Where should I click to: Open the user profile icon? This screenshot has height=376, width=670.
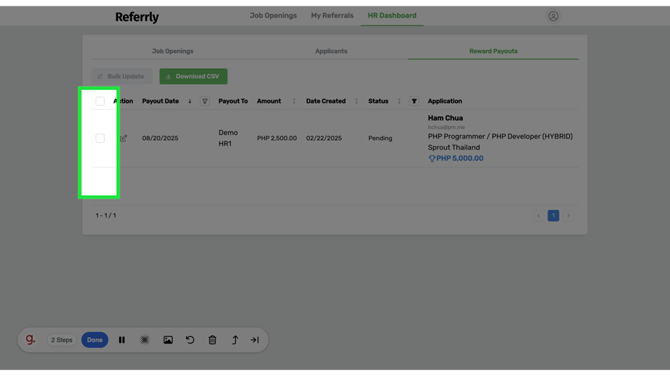click(553, 16)
